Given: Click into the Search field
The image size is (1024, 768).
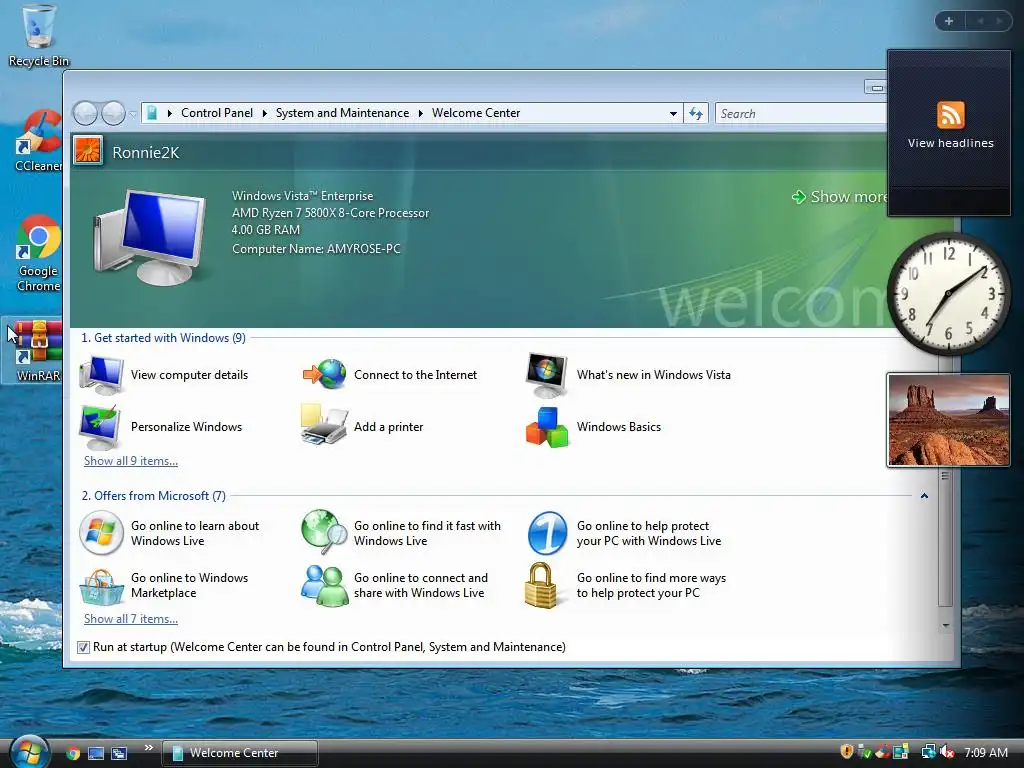Looking at the screenshot, I should 801,114.
